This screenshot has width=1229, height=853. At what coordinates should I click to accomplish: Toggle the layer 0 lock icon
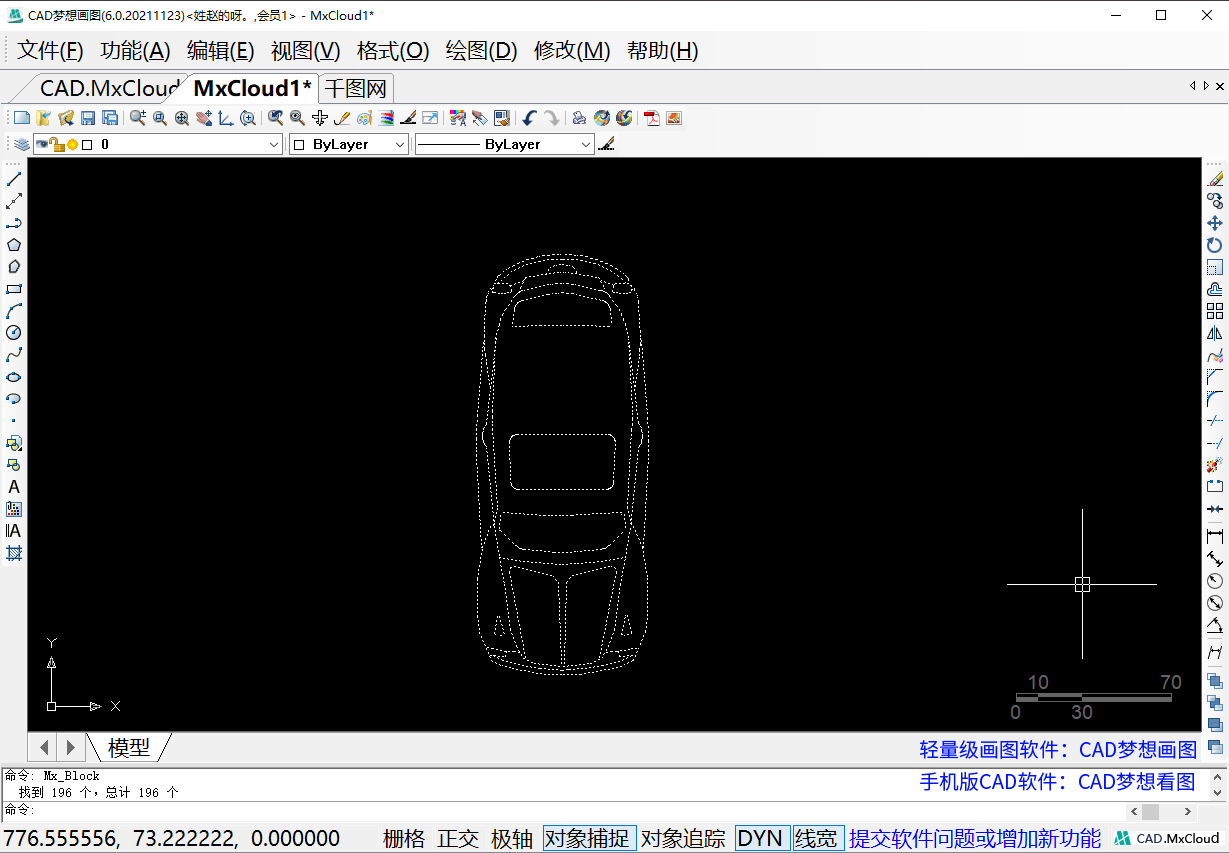click(58, 145)
